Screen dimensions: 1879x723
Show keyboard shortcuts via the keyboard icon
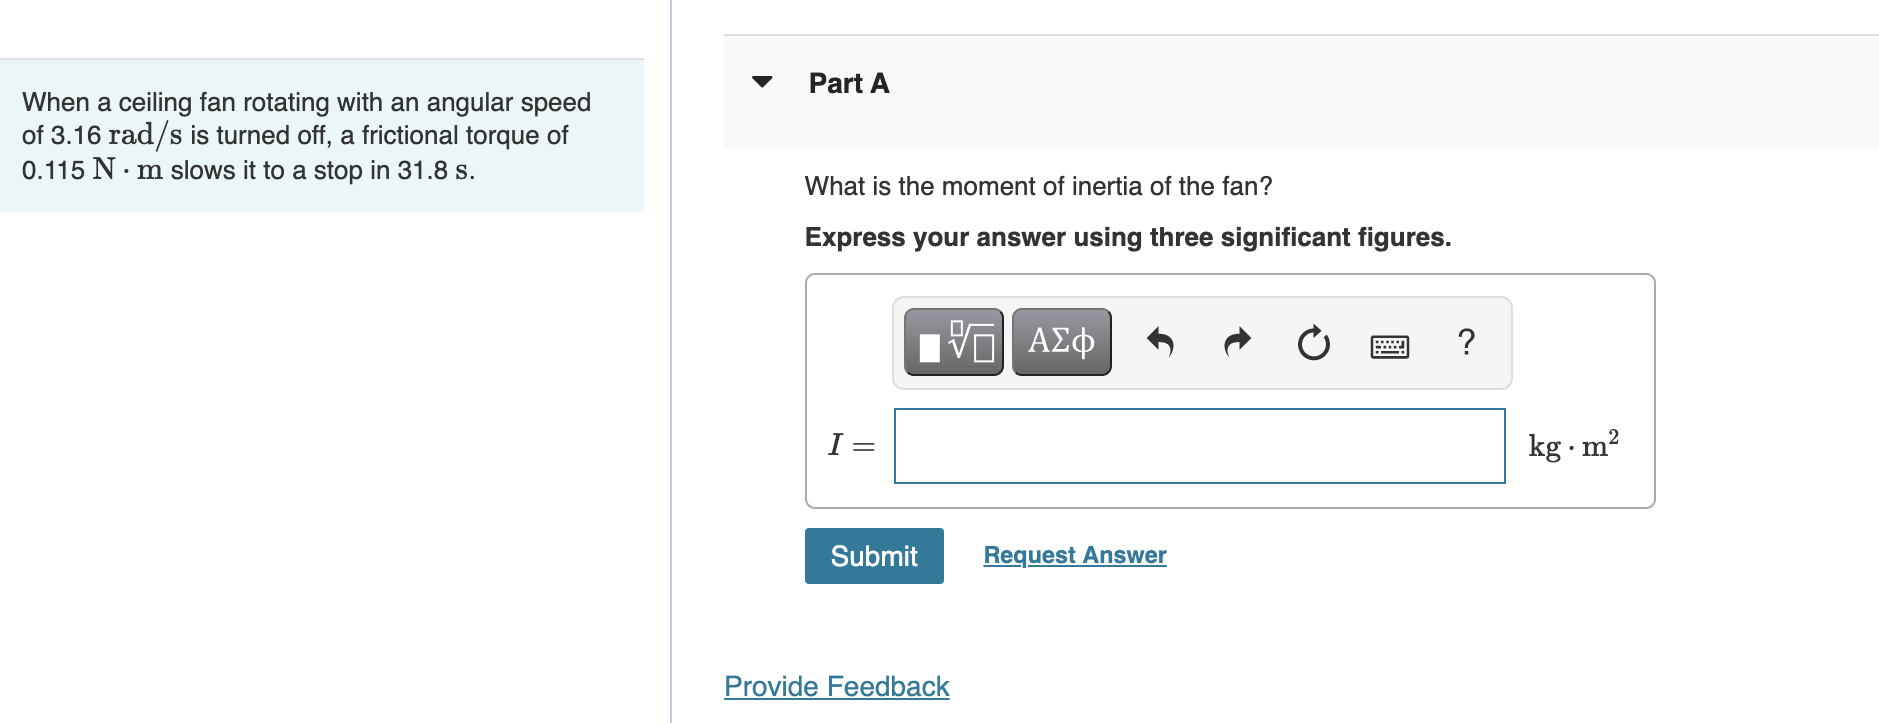tap(1390, 346)
